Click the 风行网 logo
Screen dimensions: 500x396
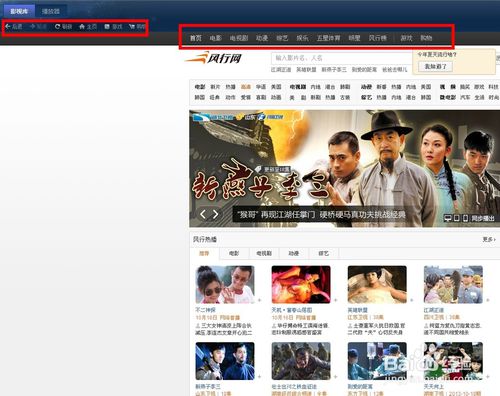coord(213,58)
